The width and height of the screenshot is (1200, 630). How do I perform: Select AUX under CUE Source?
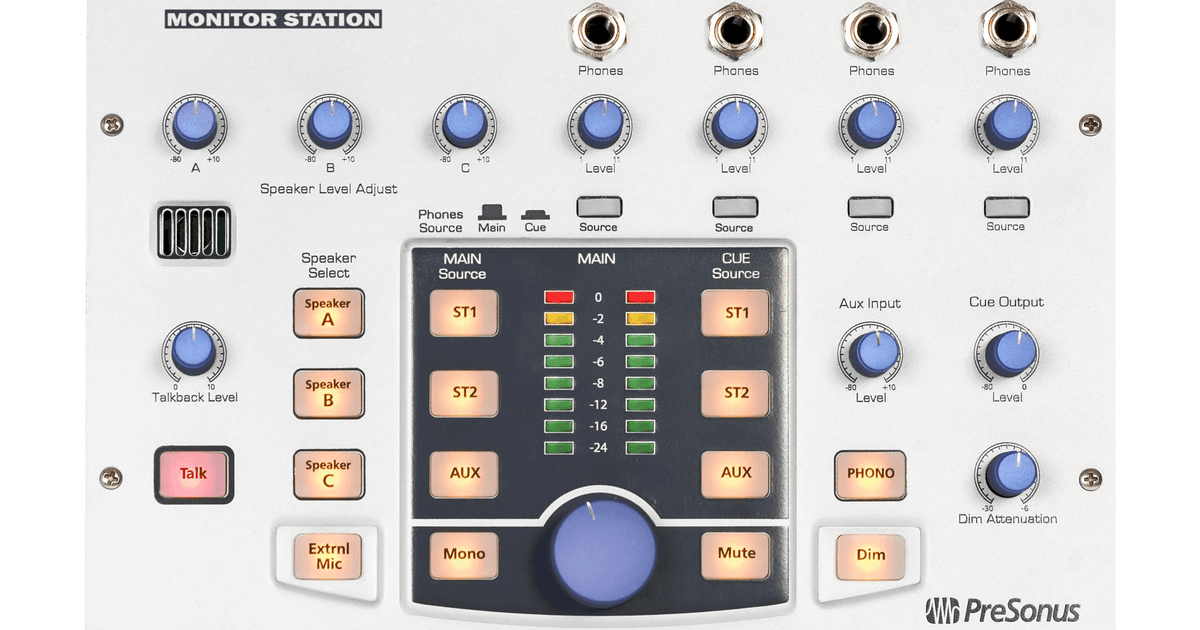pos(736,473)
